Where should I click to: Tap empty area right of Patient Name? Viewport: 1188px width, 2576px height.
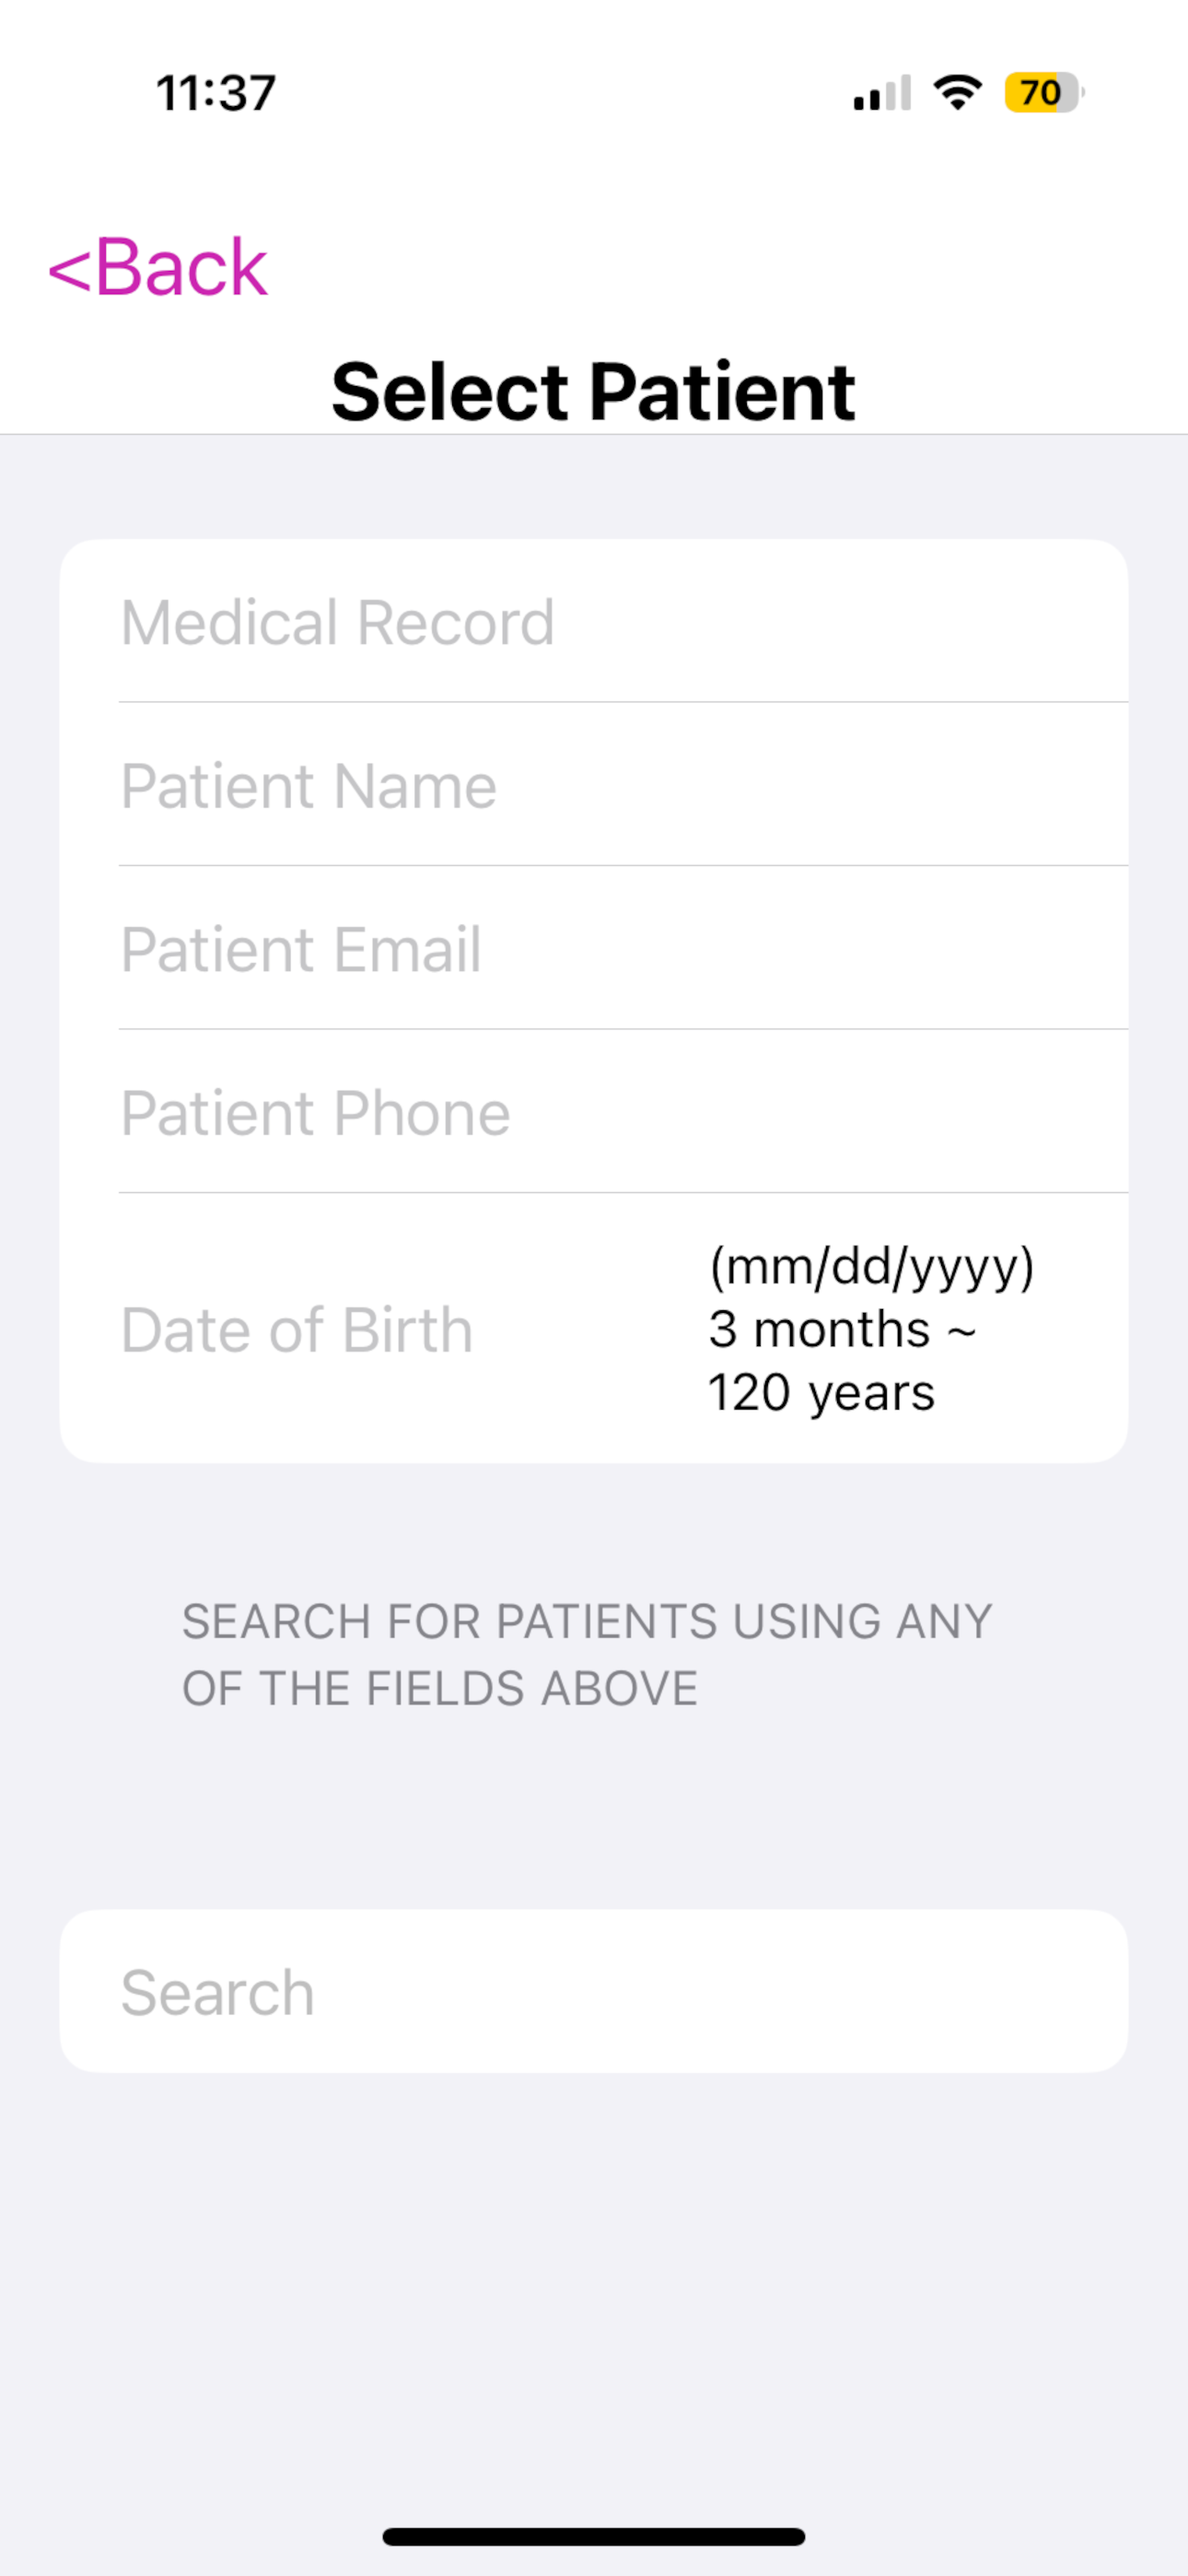click(810, 785)
